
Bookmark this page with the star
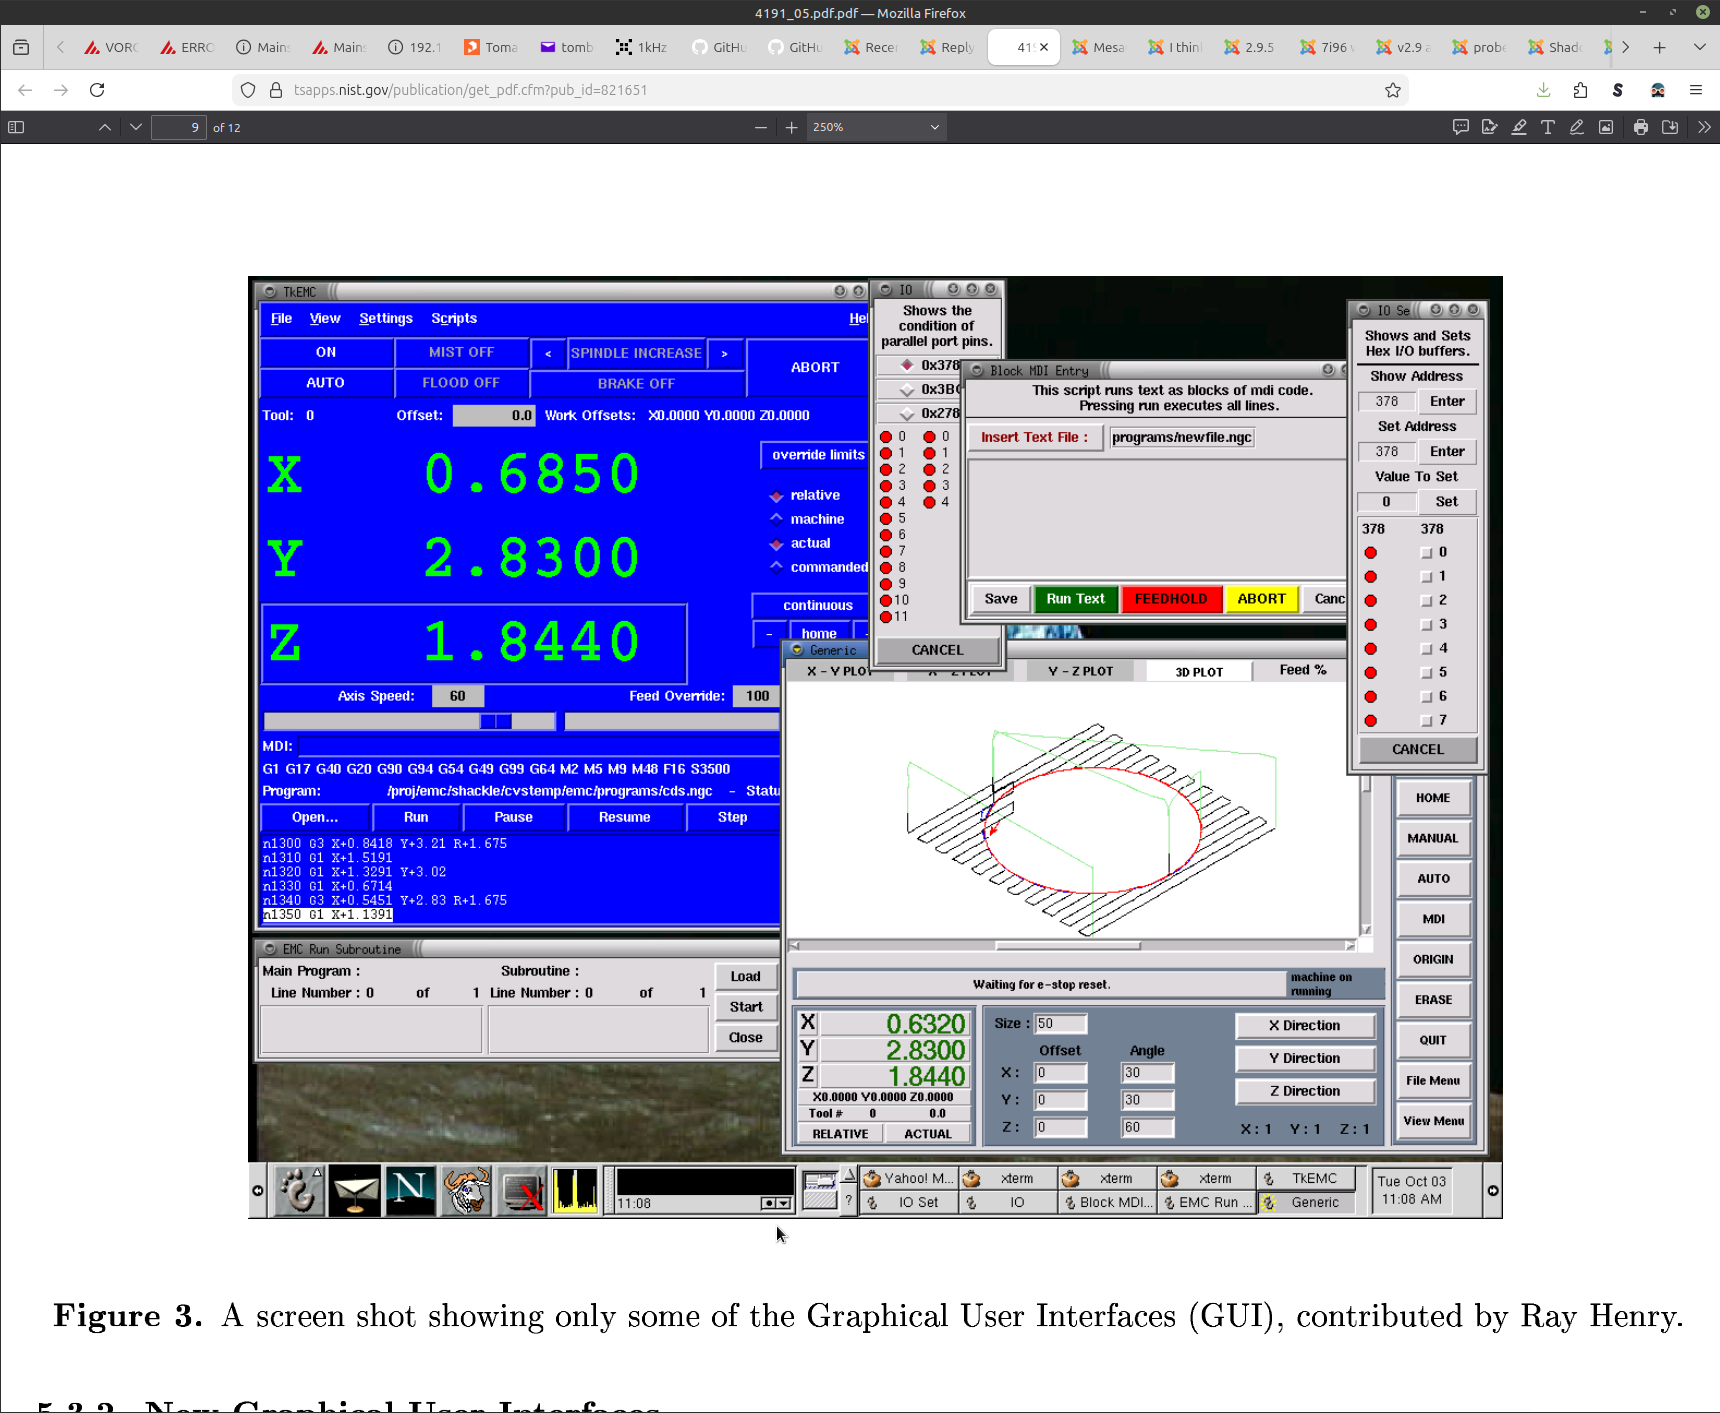pos(1393,90)
